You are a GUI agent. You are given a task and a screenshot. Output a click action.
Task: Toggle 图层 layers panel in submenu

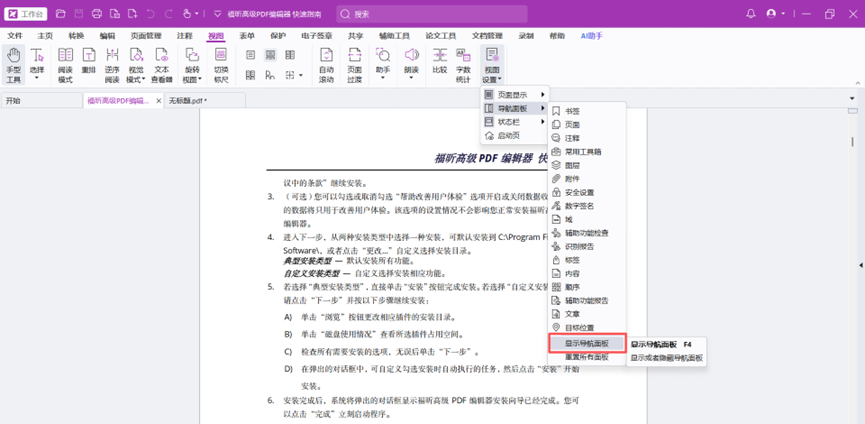(572, 166)
